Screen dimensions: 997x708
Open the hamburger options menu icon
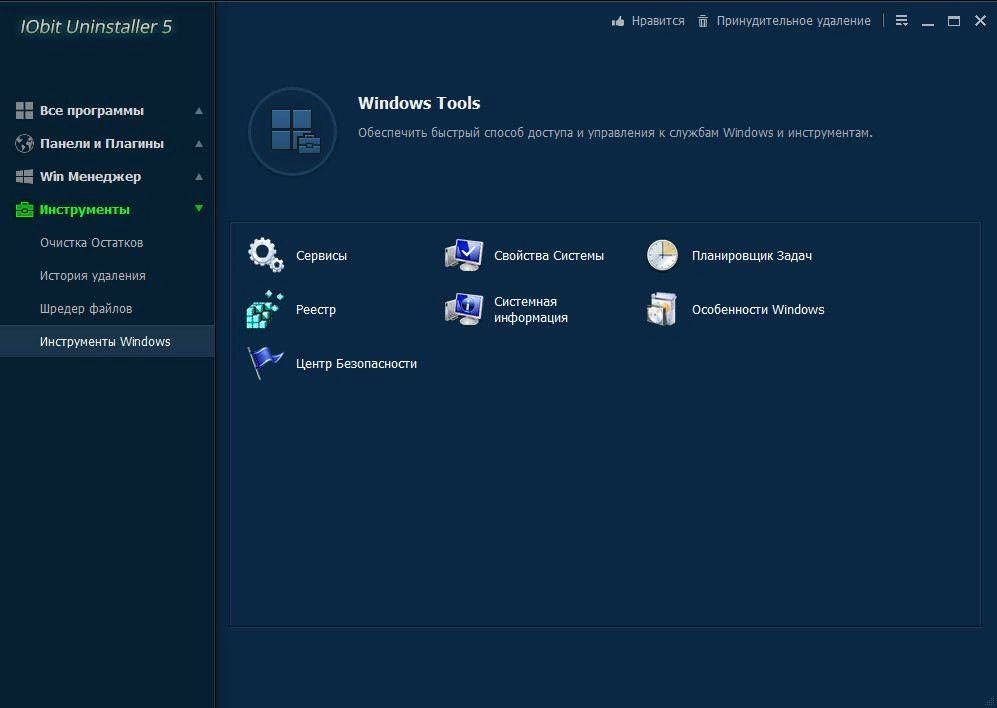902,21
